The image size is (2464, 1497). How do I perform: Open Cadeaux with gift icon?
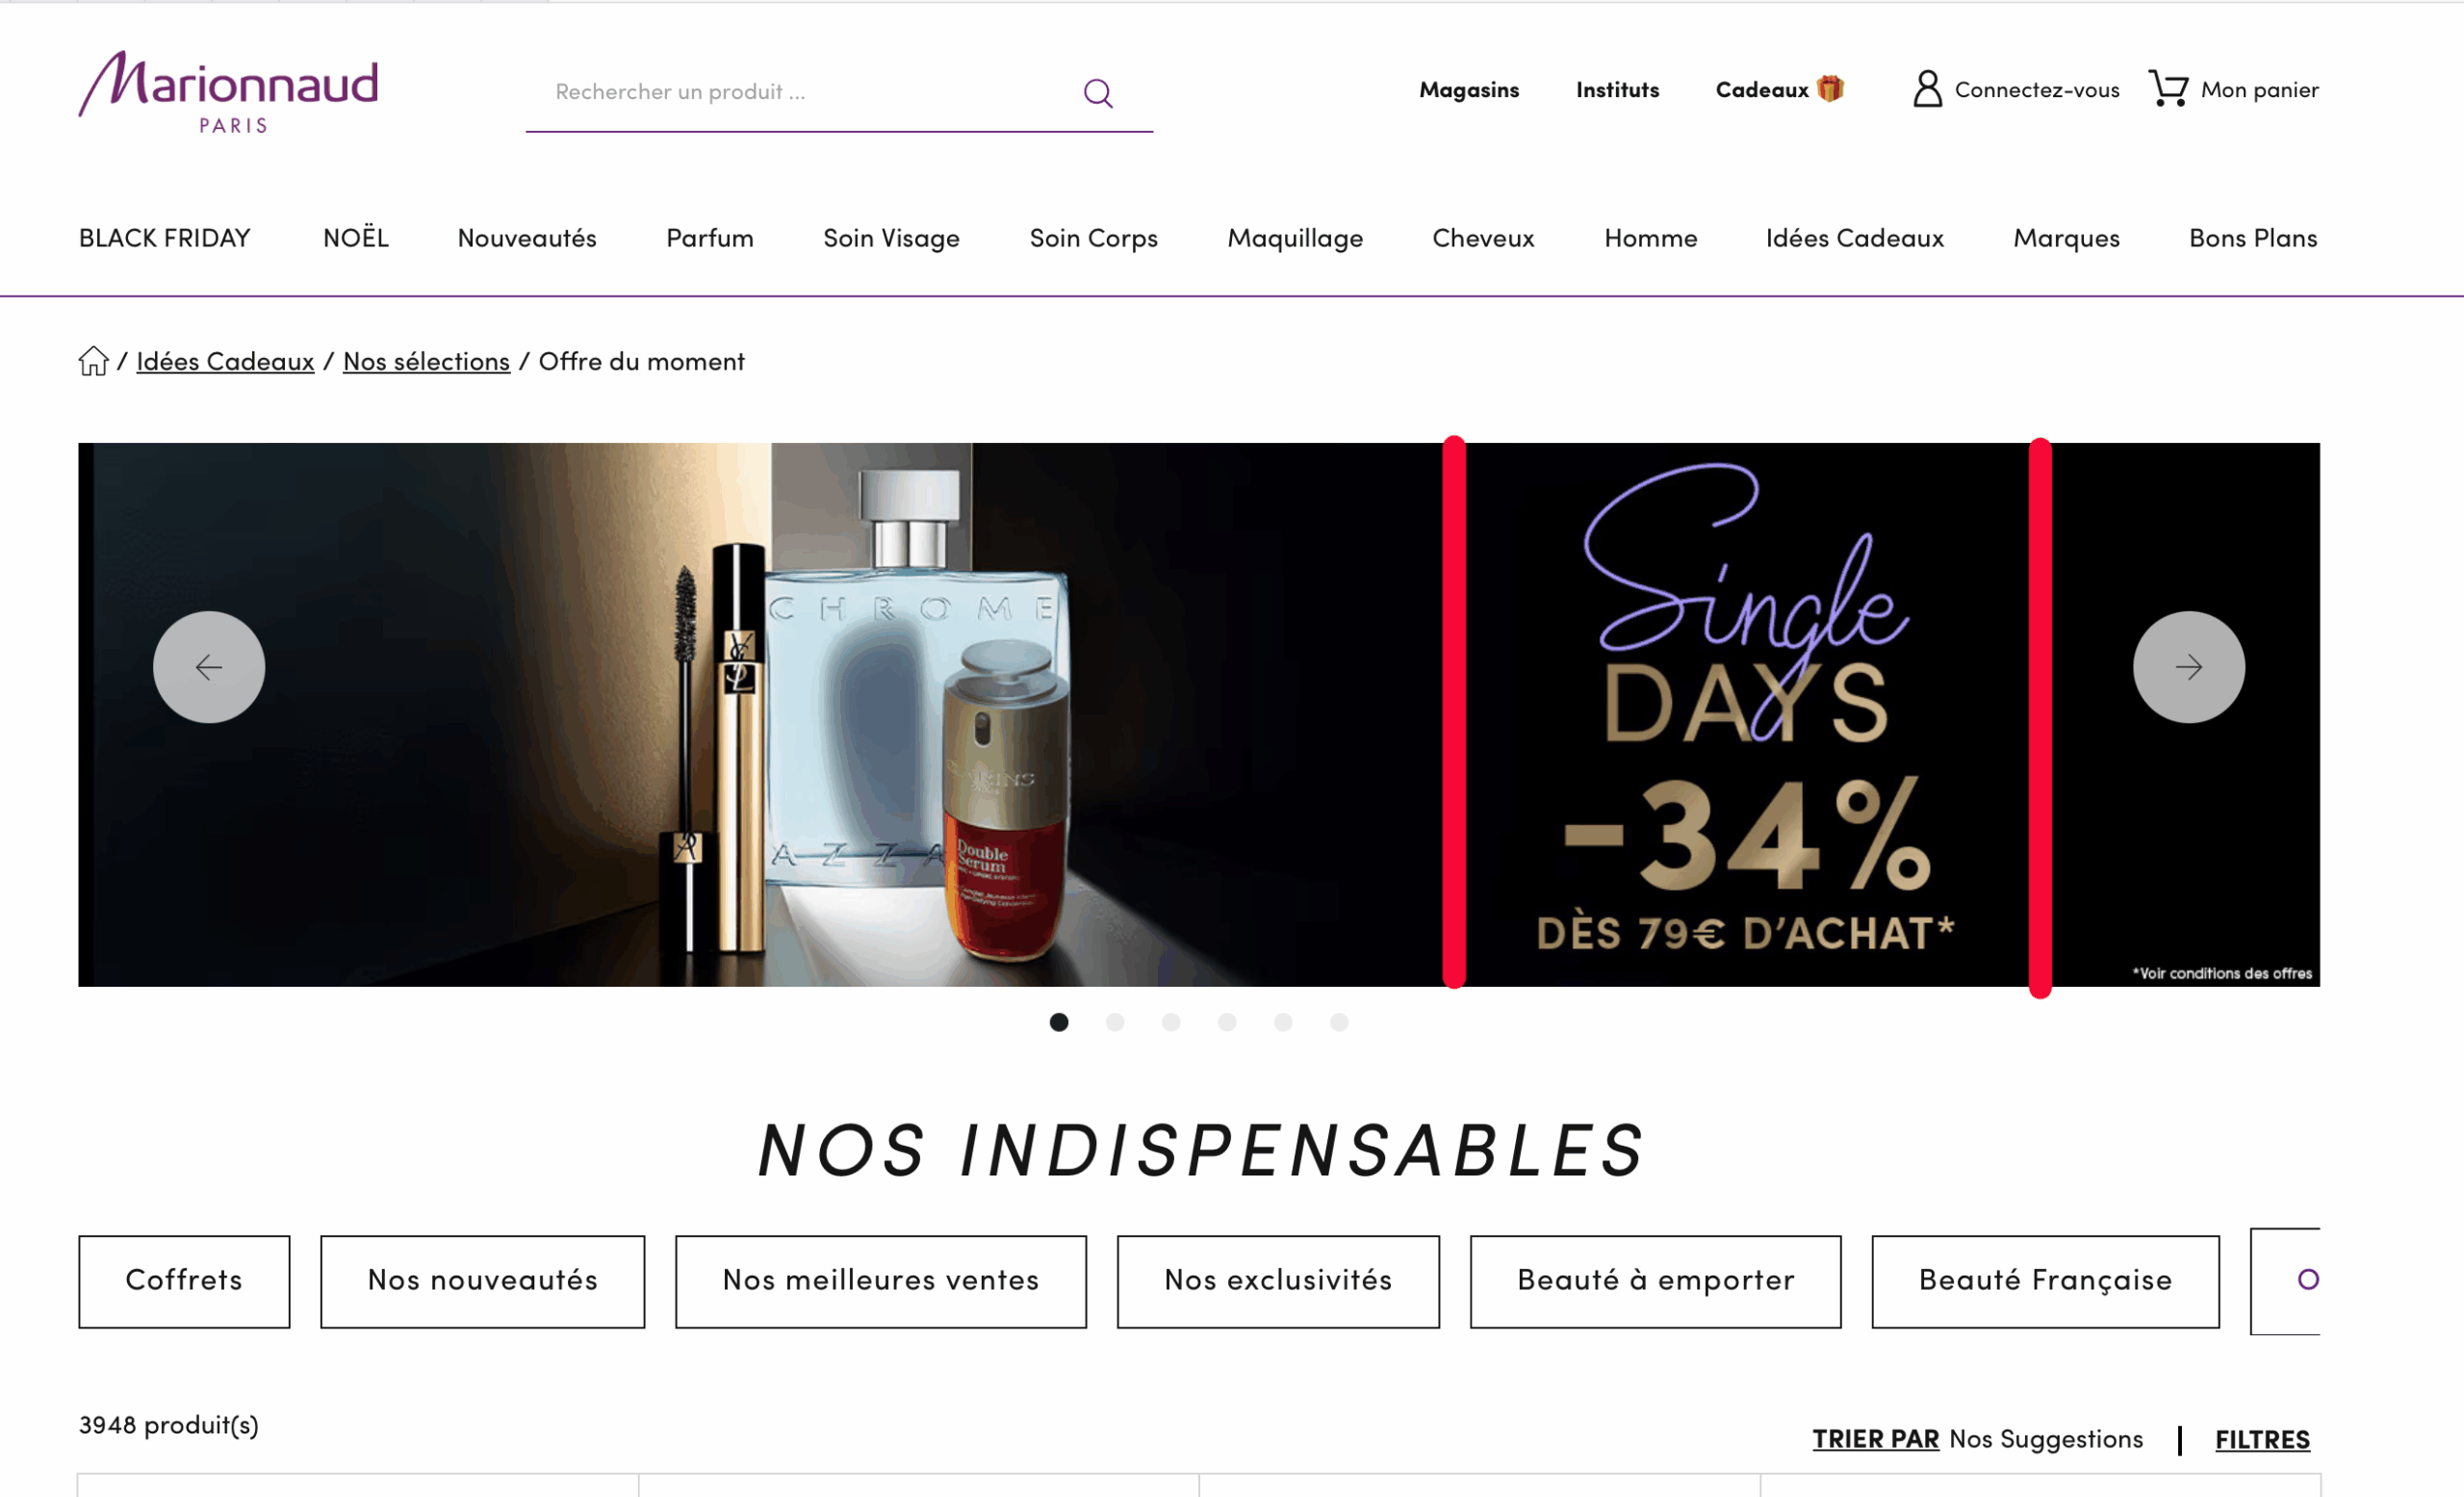(1779, 89)
